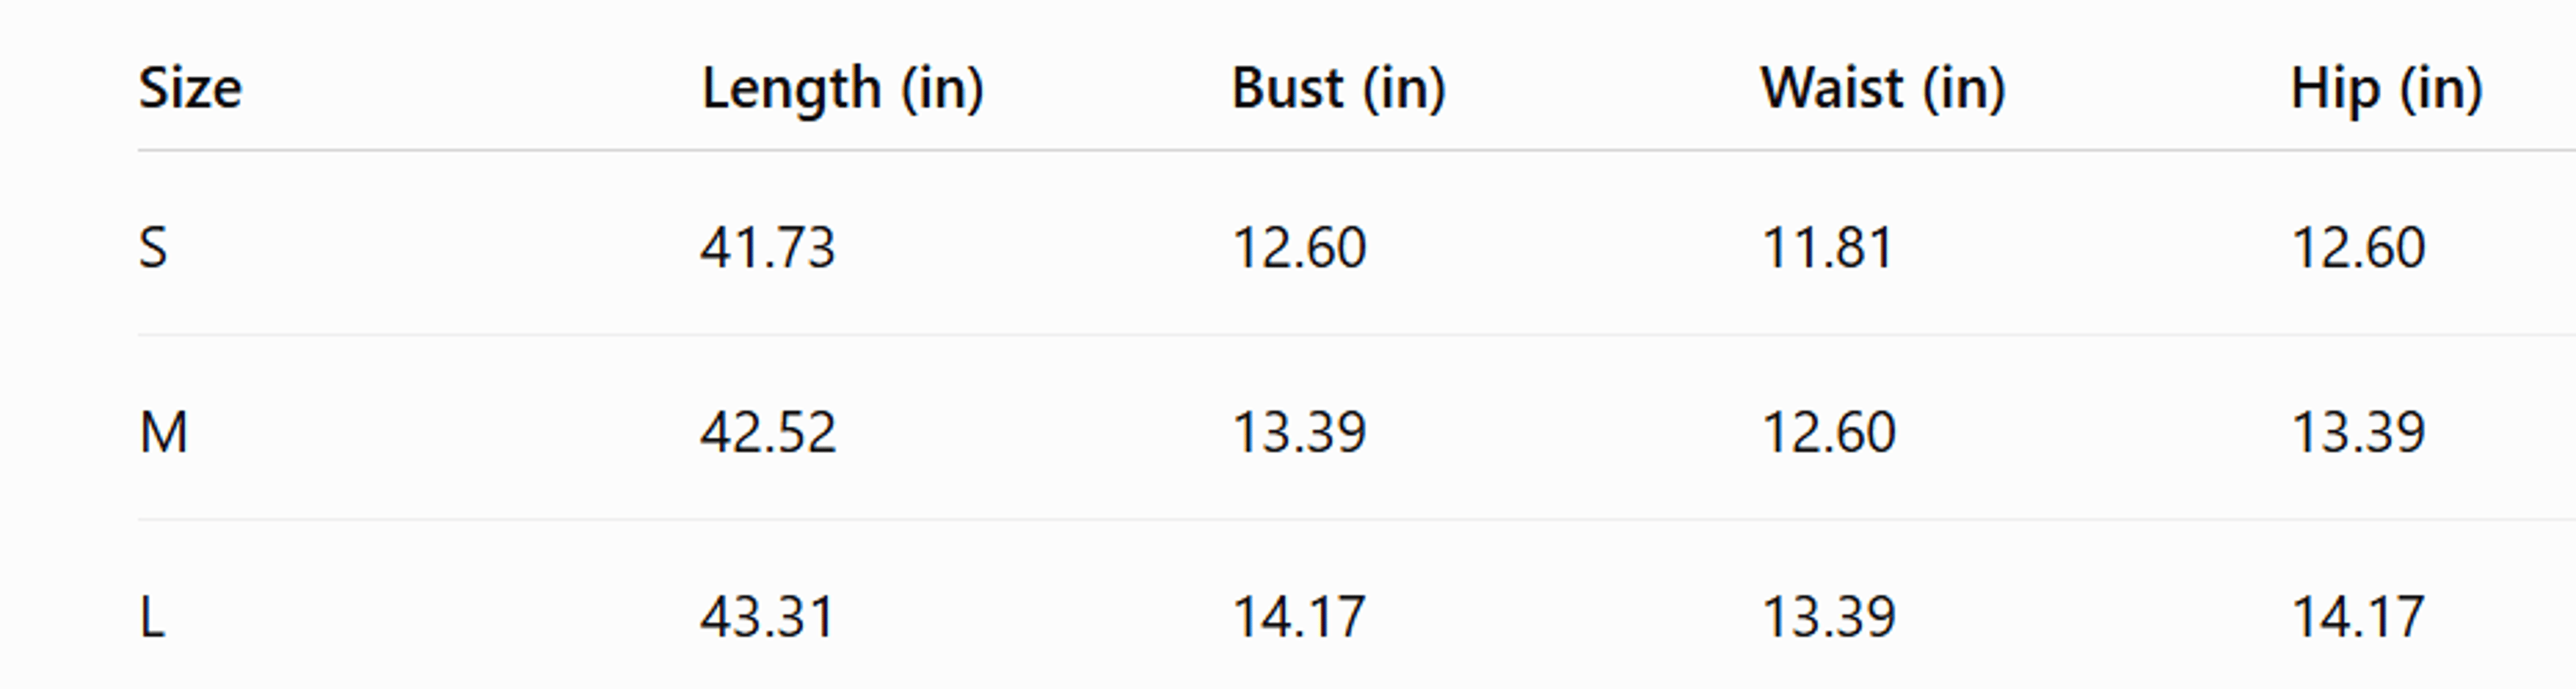
Task: Click waist value 12.60 for size M
Action: [1828, 432]
